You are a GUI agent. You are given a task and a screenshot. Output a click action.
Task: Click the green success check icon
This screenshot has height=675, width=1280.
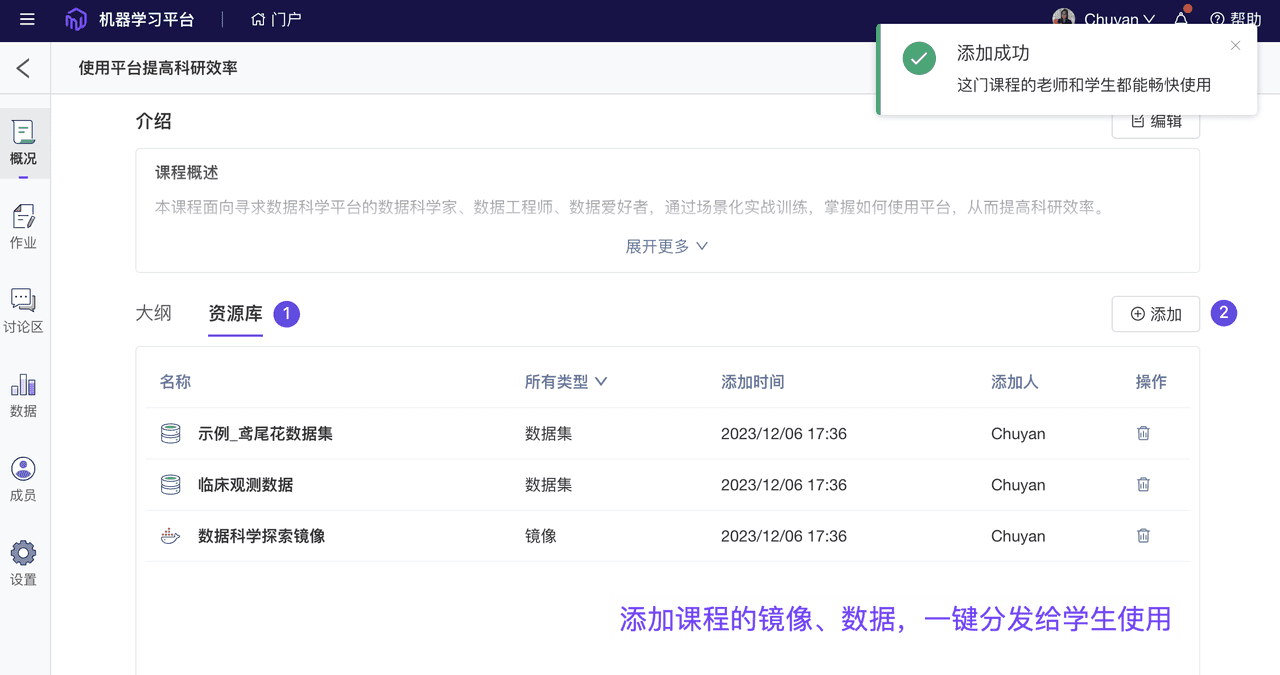(x=919, y=58)
